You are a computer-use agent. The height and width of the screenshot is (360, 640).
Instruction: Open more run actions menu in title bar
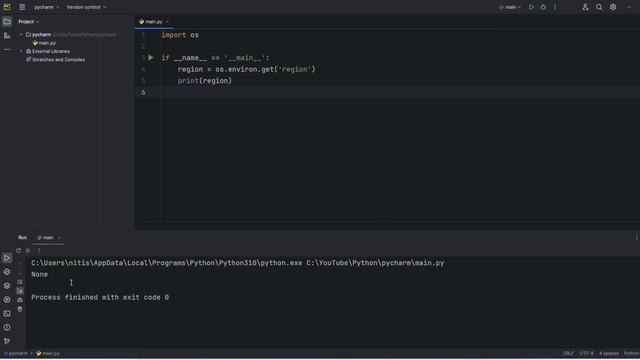click(555, 7)
